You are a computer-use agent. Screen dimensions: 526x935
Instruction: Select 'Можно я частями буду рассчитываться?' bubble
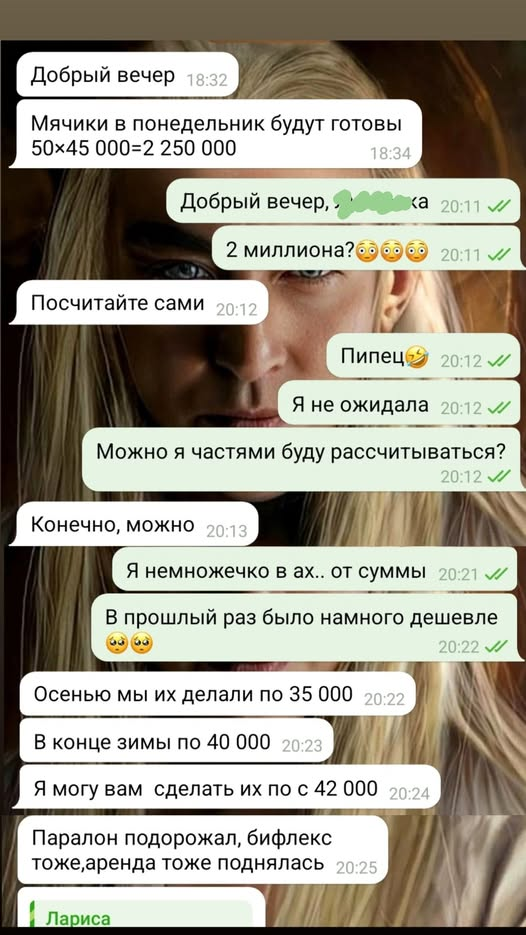(x=301, y=459)
